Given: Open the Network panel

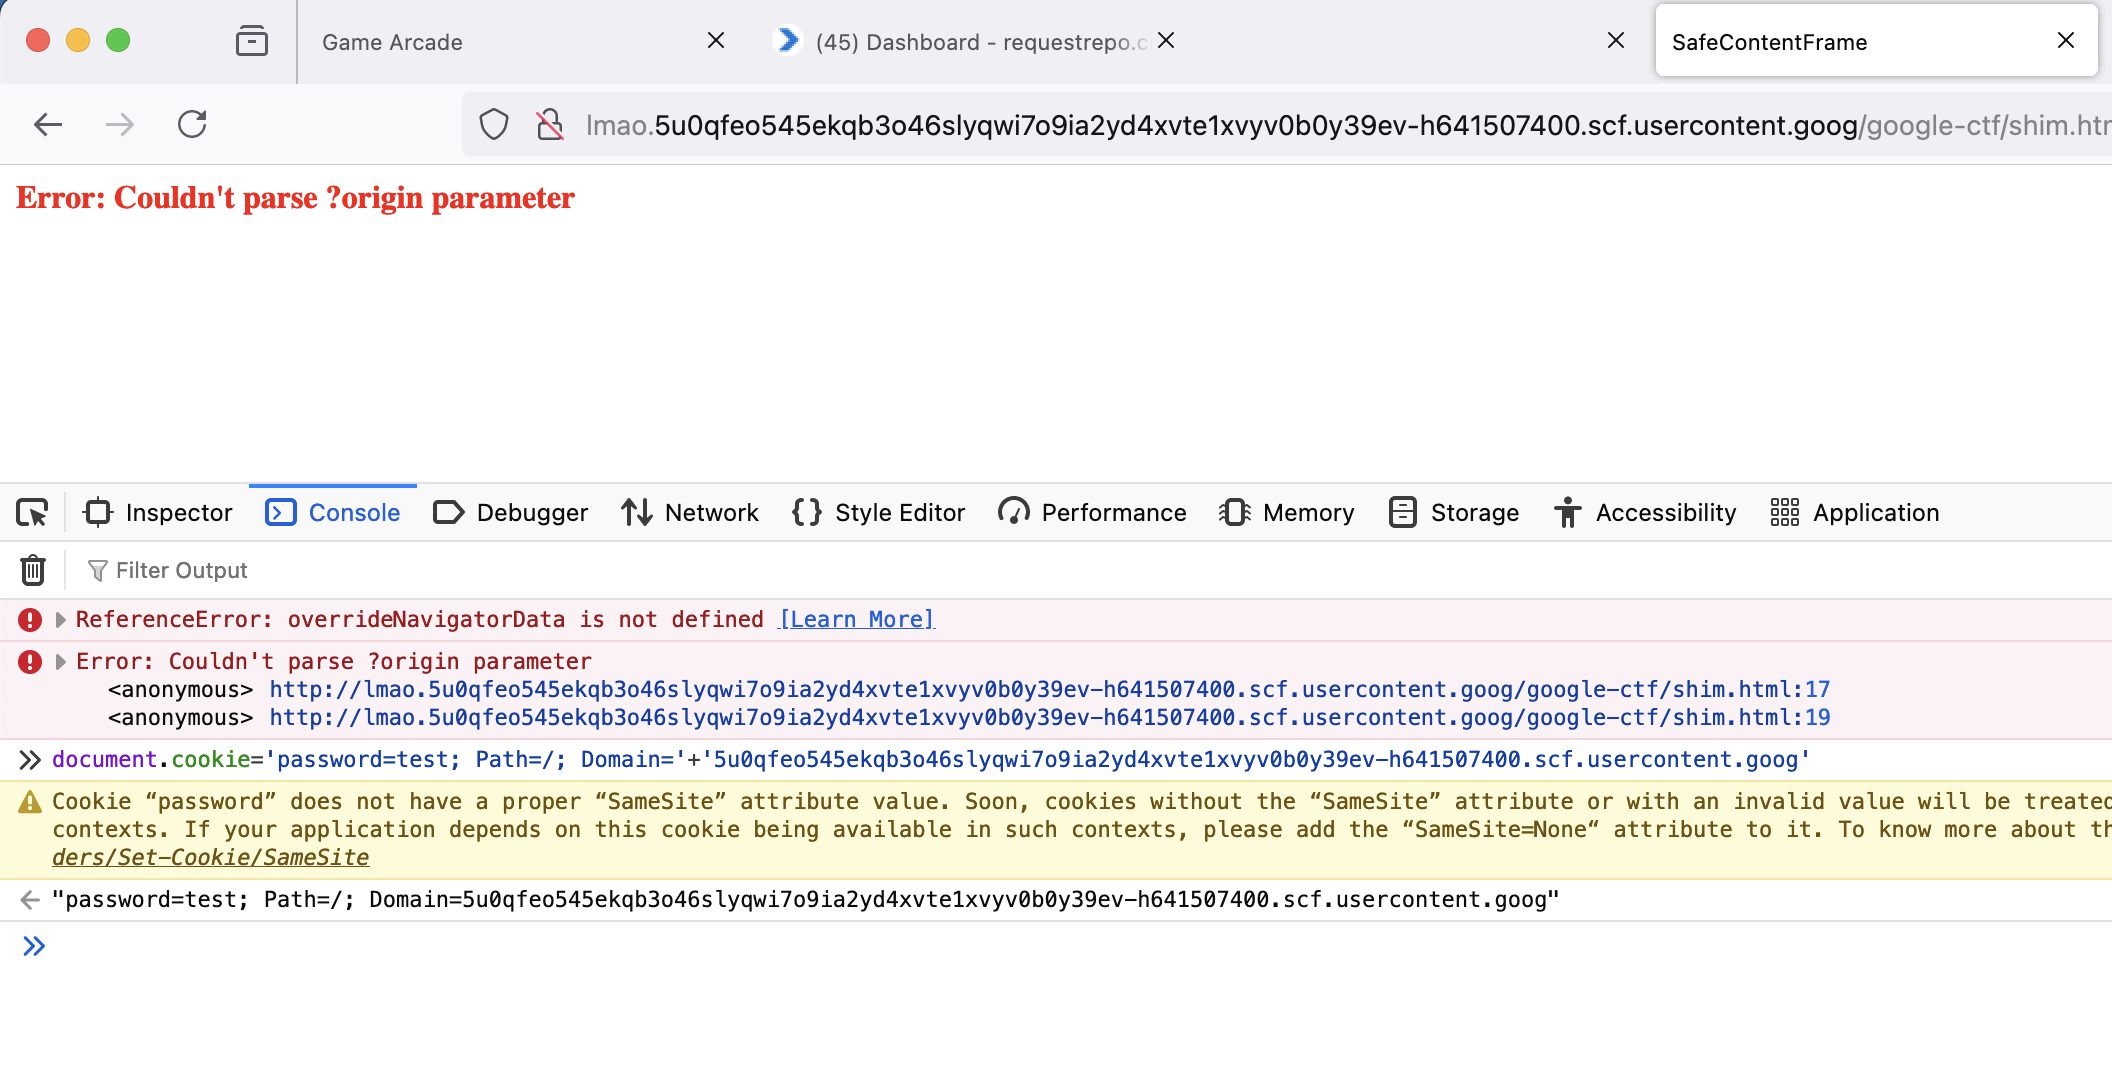Looking at the screenshot, I should (690, 513).
